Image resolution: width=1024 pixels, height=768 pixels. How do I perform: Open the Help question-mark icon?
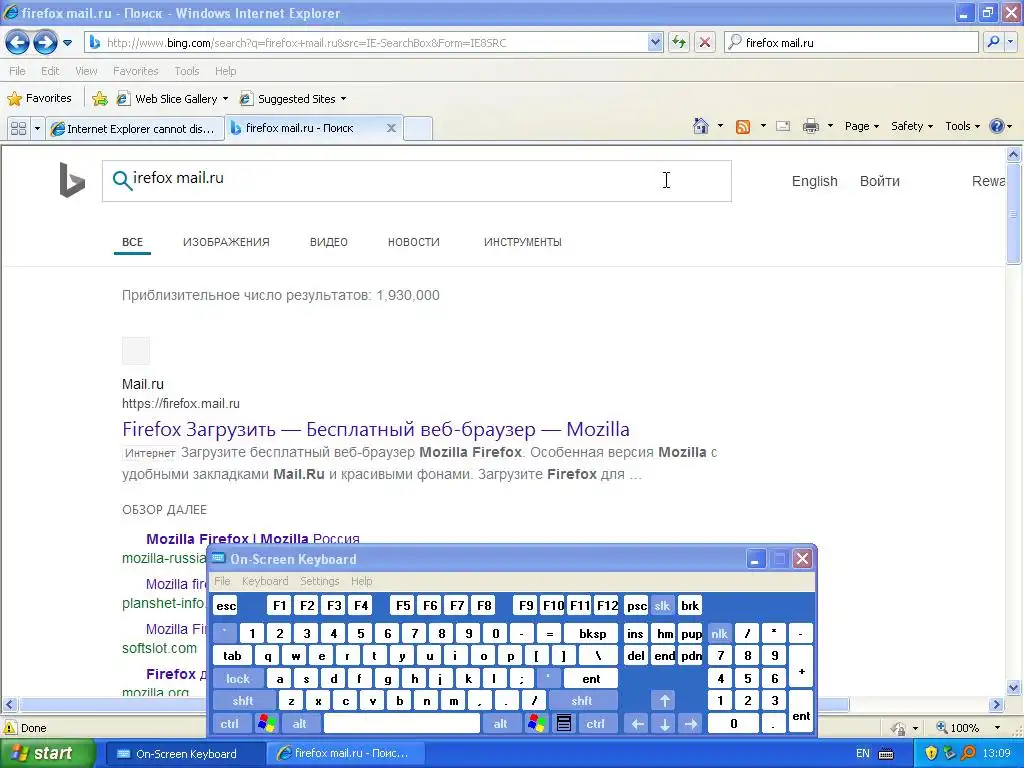[x=997, y=126]
